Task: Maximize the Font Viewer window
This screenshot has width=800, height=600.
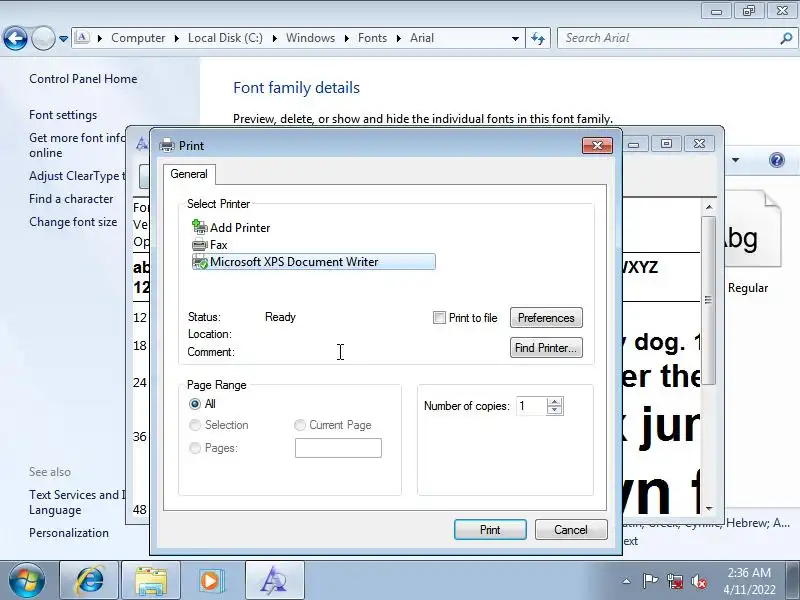Action: 666,143
